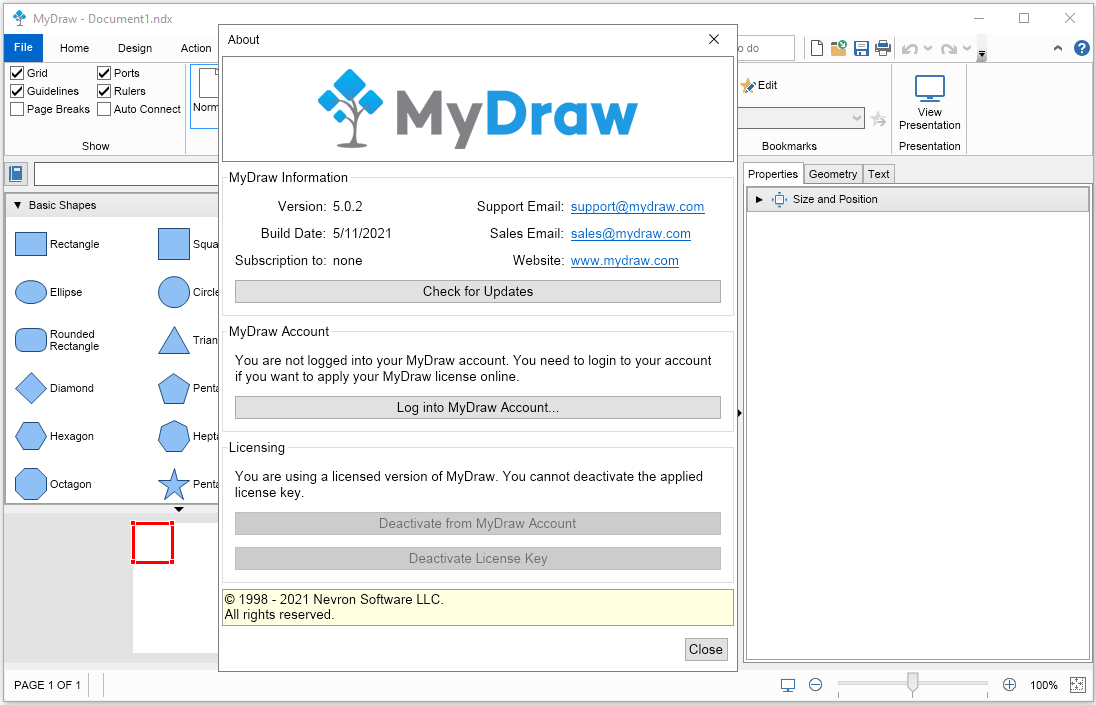Collapse the Basic Shapes library

(17, 205)
